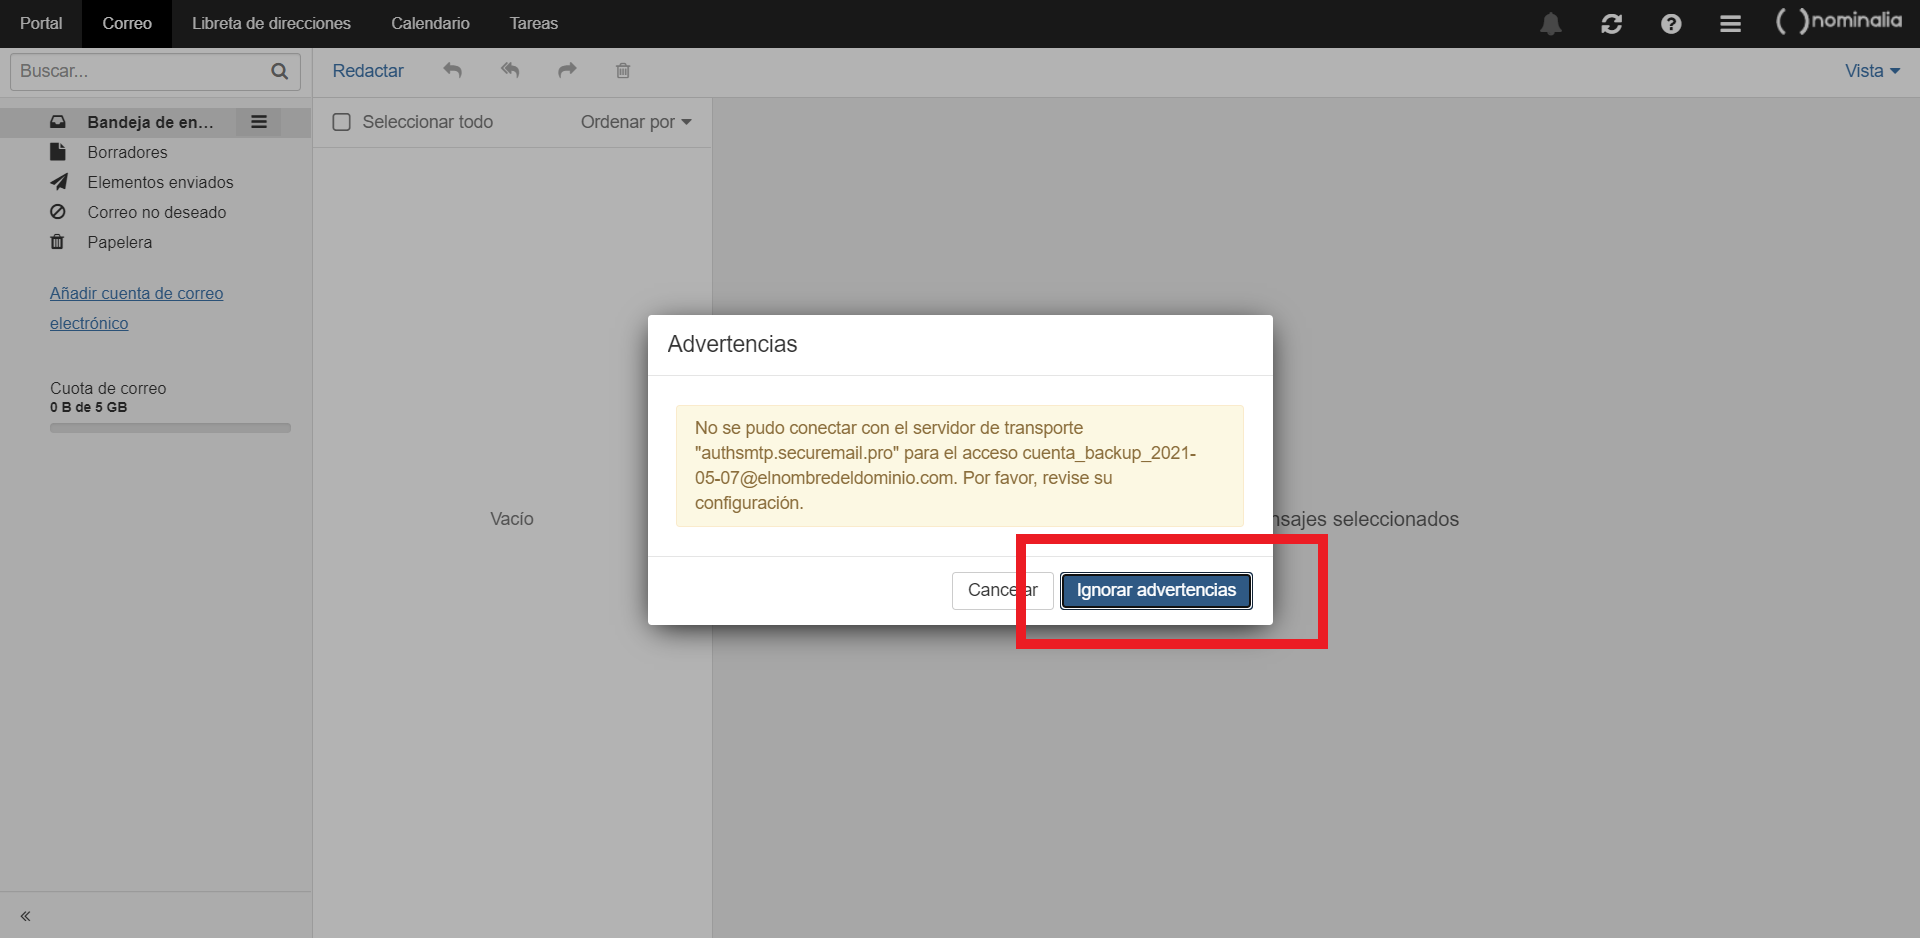Screen dimensions: 1920x938
Task: Click the forward arrow icon
Action: pyautogui.click(x=567, y=70)
